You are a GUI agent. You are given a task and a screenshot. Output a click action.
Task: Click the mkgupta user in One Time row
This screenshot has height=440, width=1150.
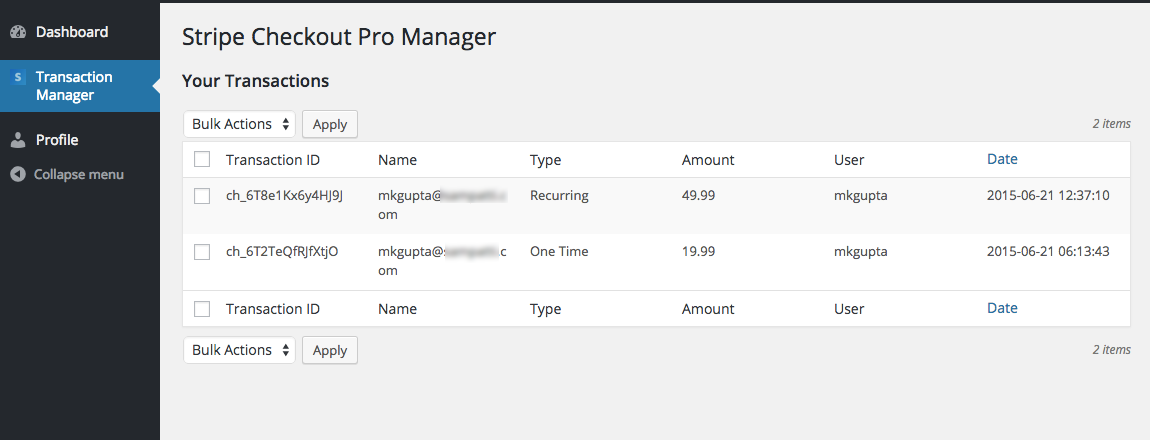pyautogui.click(x=860, y=252)
